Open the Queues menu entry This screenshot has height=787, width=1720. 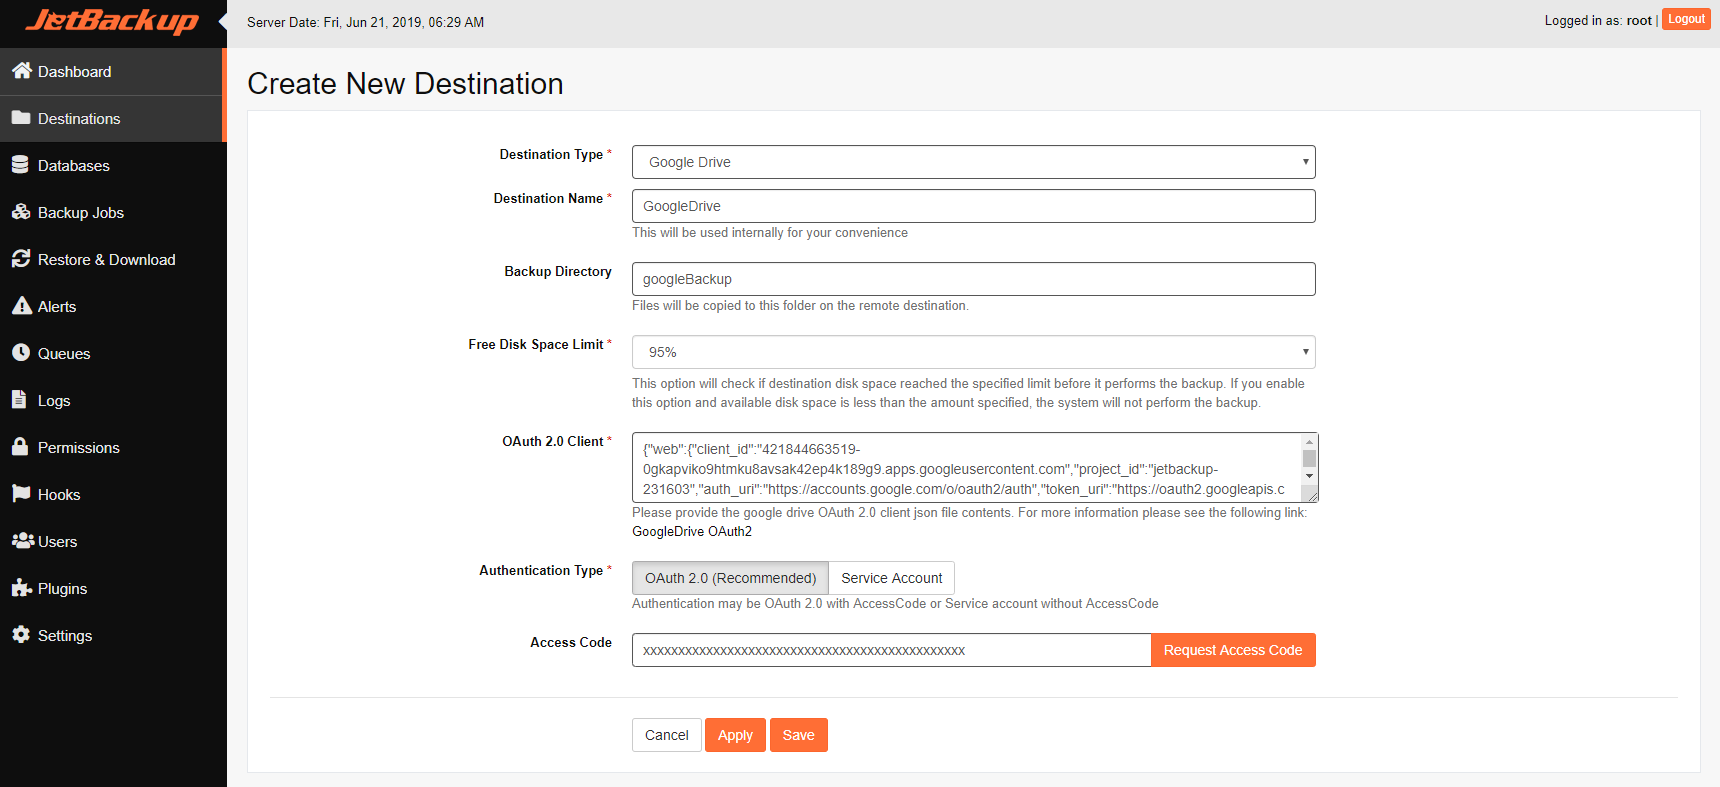click(111, 354)
